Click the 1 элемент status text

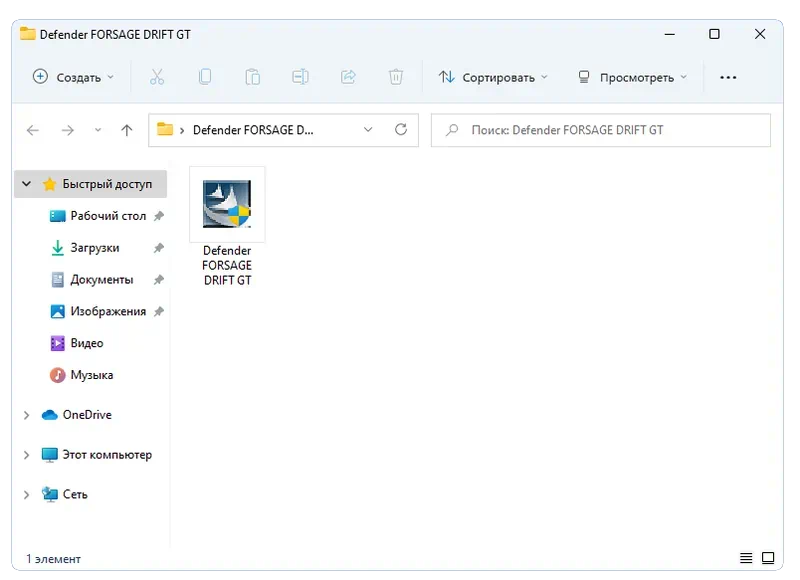(54, 559)
